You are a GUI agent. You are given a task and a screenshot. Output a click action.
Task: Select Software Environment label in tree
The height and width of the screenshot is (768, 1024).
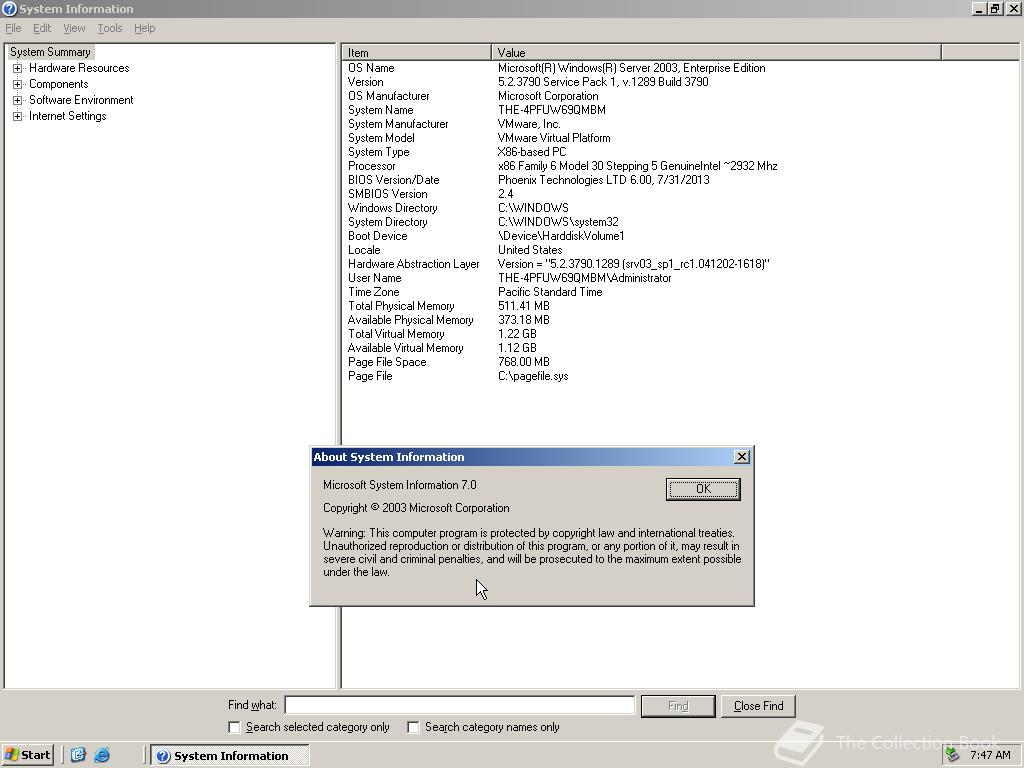(81, 100)
